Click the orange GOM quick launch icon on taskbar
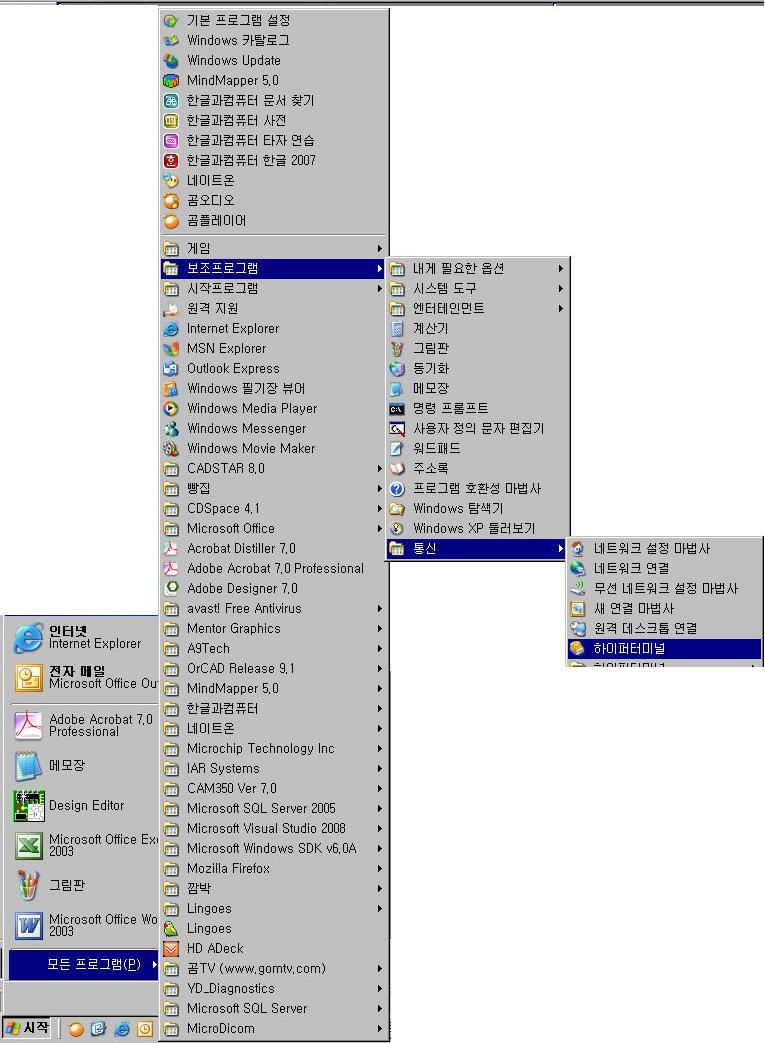765x1043 pixels. point(76,1029)
